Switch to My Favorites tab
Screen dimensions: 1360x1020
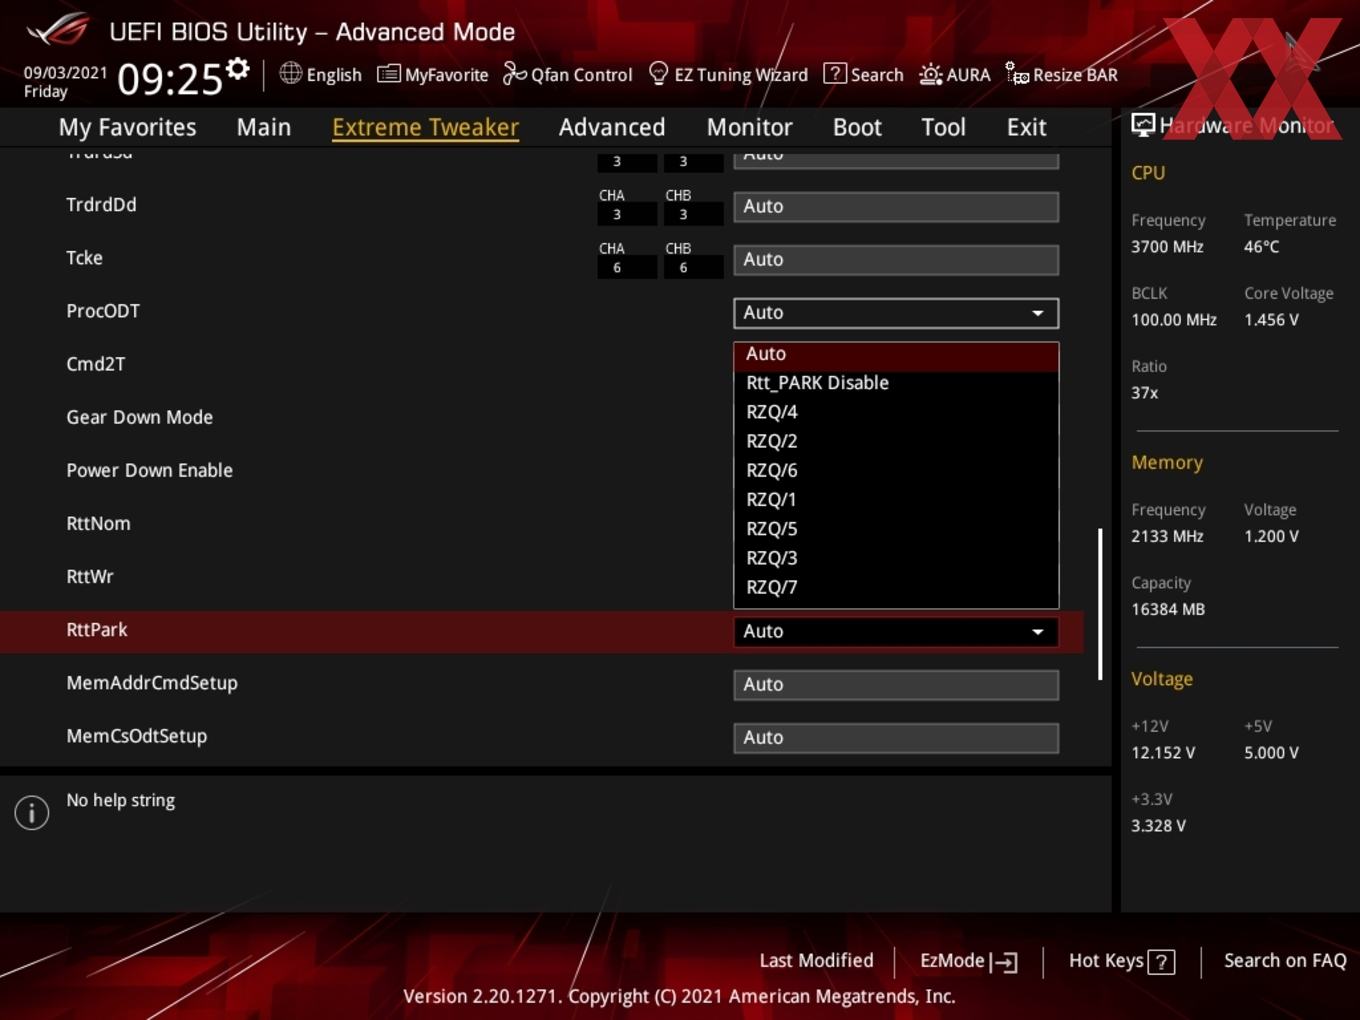click(x=127, y=127)
